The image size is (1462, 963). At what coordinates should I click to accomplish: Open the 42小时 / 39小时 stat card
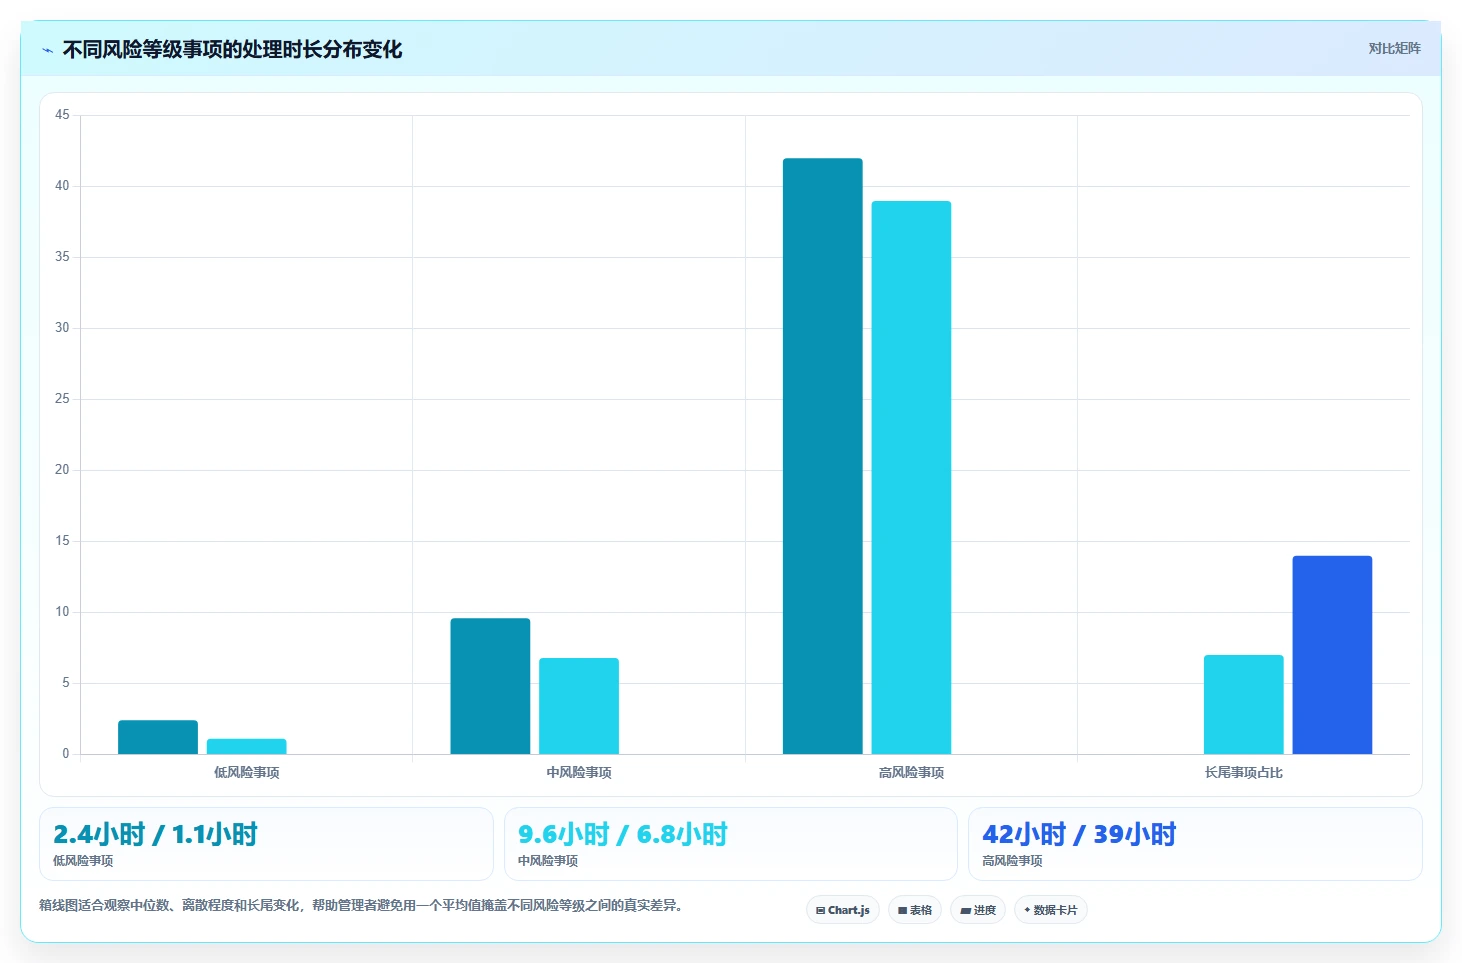tap(1195, 844)
